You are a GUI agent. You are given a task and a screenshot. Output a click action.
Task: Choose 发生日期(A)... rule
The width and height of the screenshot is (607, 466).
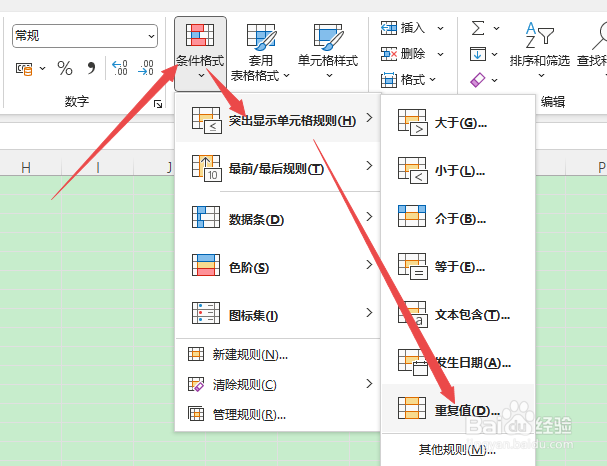click(x=458, y=361)
